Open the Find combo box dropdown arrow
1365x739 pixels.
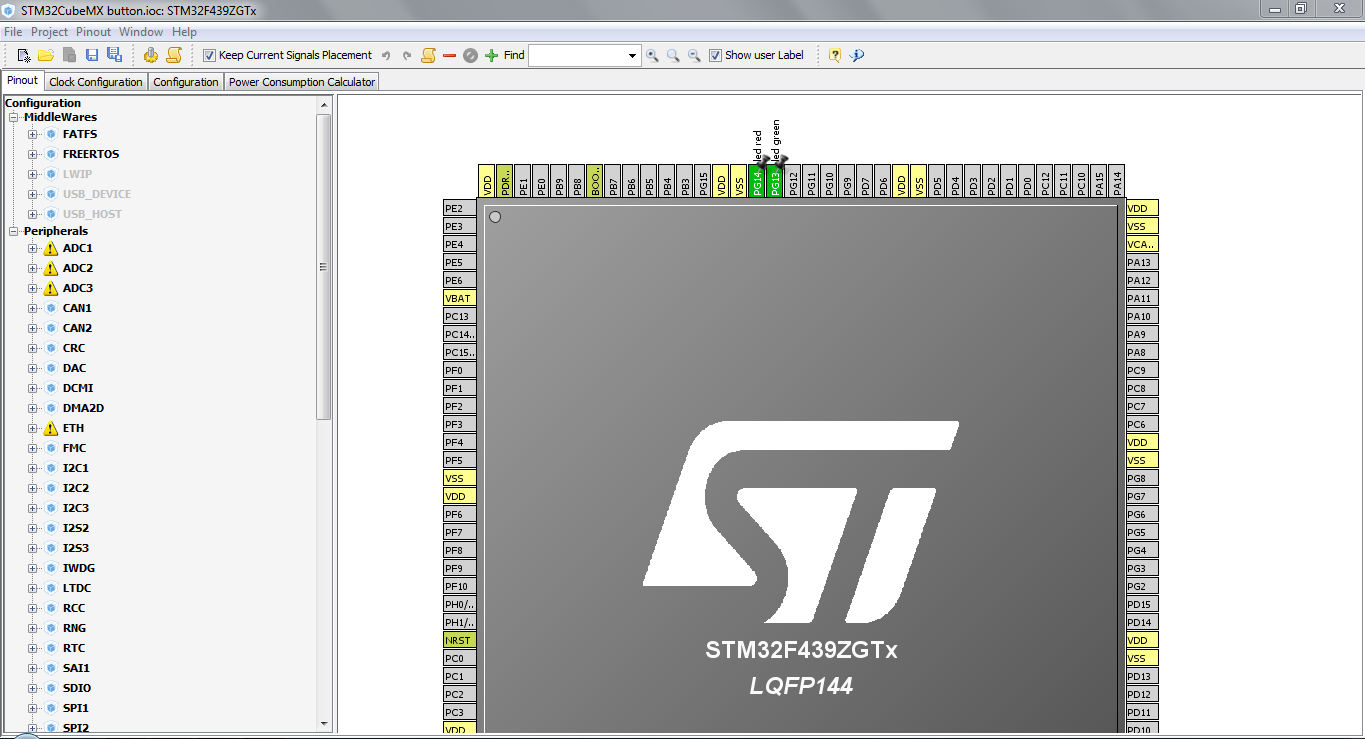click(632, 55)
